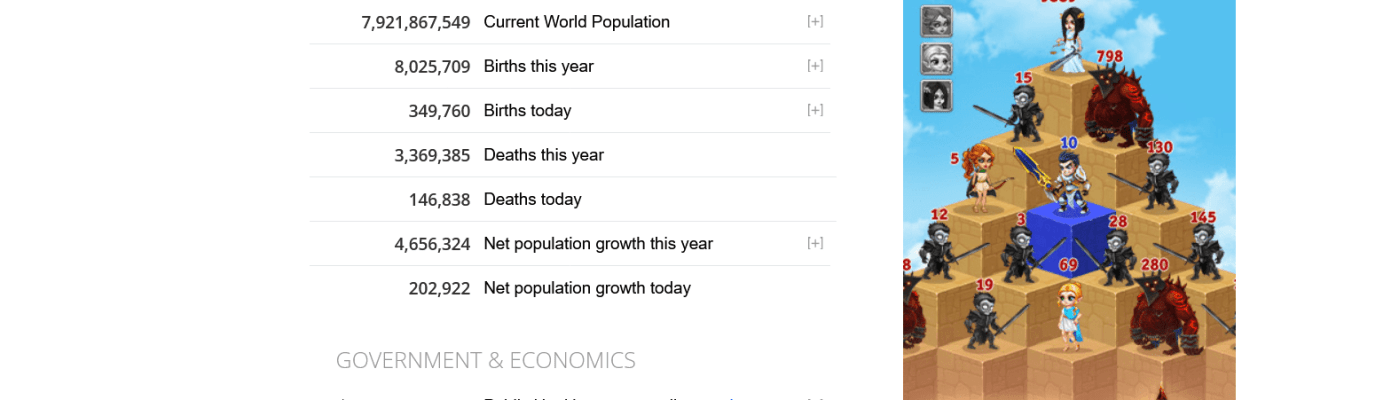
Task: Click the dark knight with power 130
Action: [x=1157, y=181]
